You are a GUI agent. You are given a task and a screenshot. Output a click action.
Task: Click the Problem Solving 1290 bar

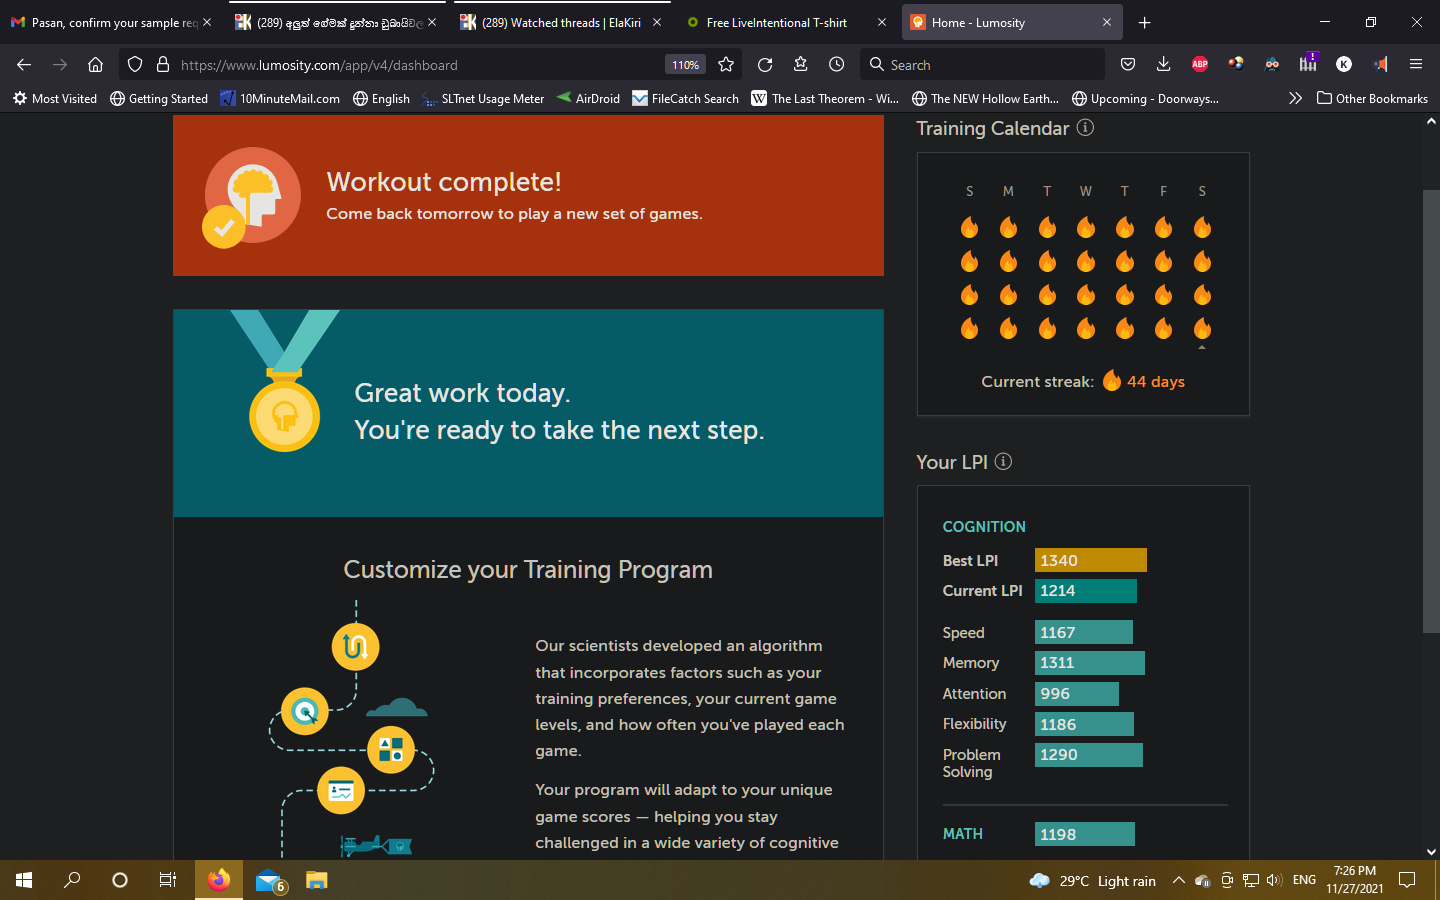[x=1089, y=755]
